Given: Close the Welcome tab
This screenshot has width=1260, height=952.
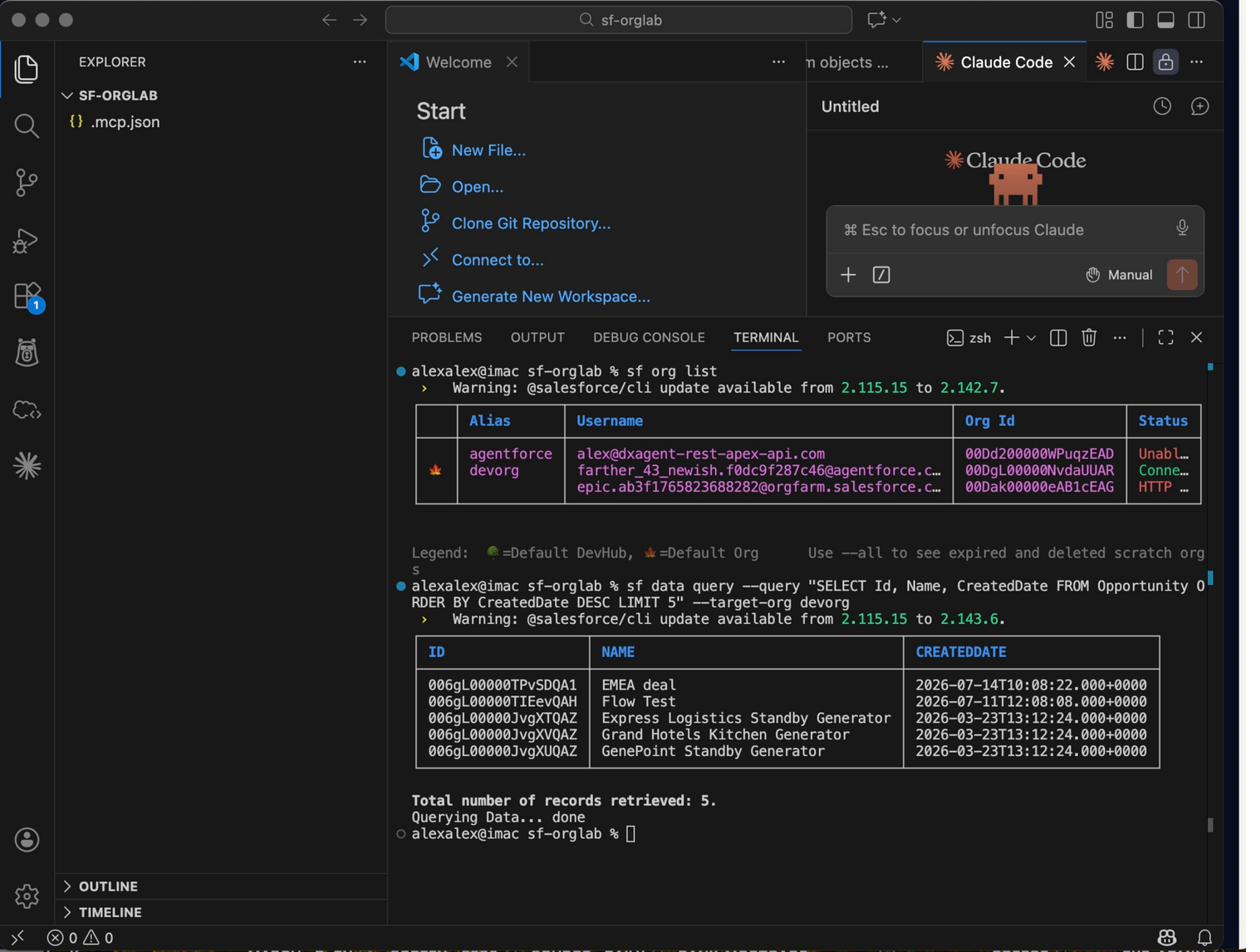Looking at the screenshot, I should [512, 62].
